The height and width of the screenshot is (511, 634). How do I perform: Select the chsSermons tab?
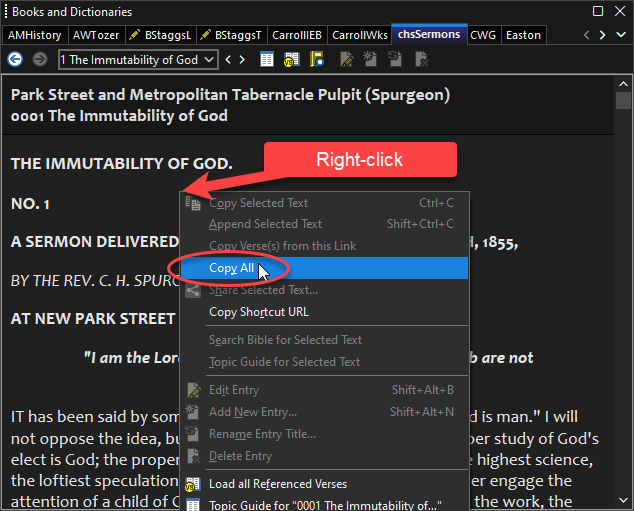429,34
